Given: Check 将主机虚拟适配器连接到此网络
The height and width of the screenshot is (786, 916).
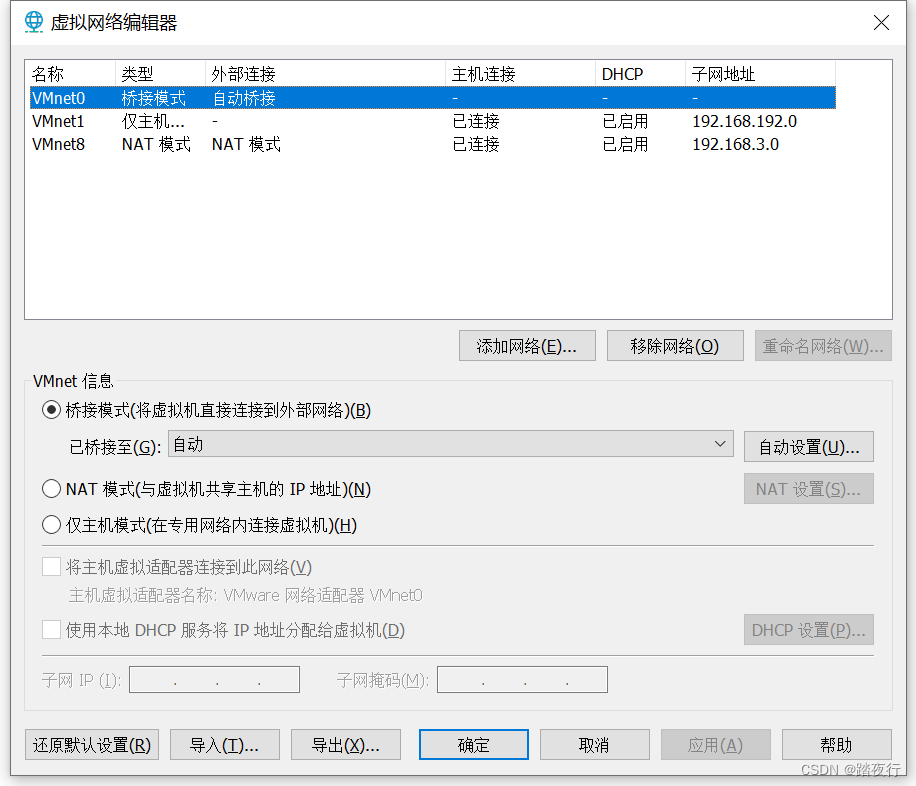Looking at the screenshot, I should (51, 566).
